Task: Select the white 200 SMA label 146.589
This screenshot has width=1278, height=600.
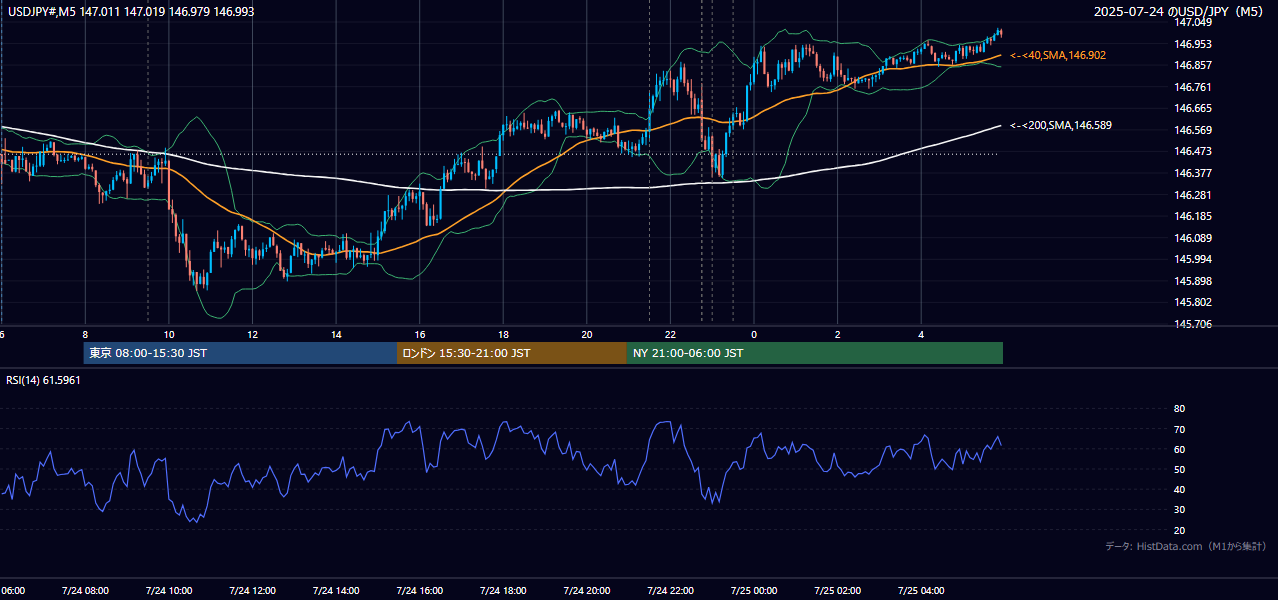Action: (1061, 125)
